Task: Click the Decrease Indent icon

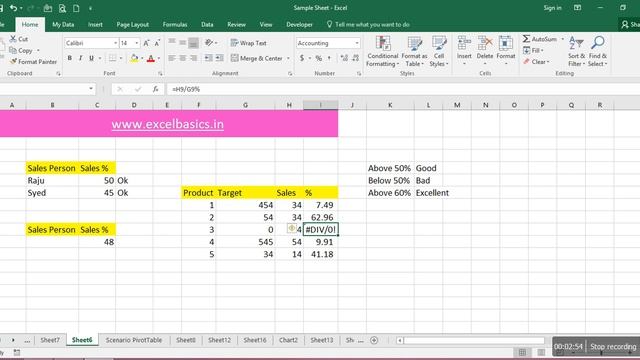Action: pyautogui.click(x=209, y=58)
